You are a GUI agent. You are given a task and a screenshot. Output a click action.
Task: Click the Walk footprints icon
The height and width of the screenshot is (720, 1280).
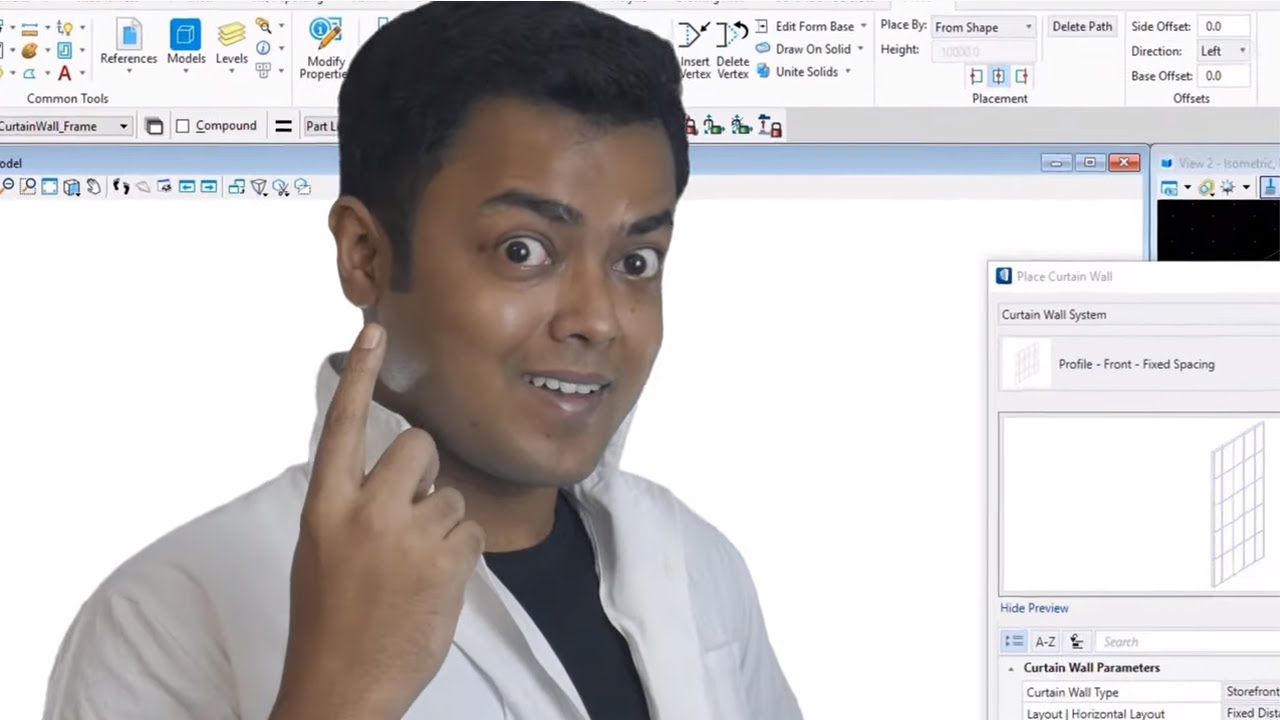pos(121,187)
